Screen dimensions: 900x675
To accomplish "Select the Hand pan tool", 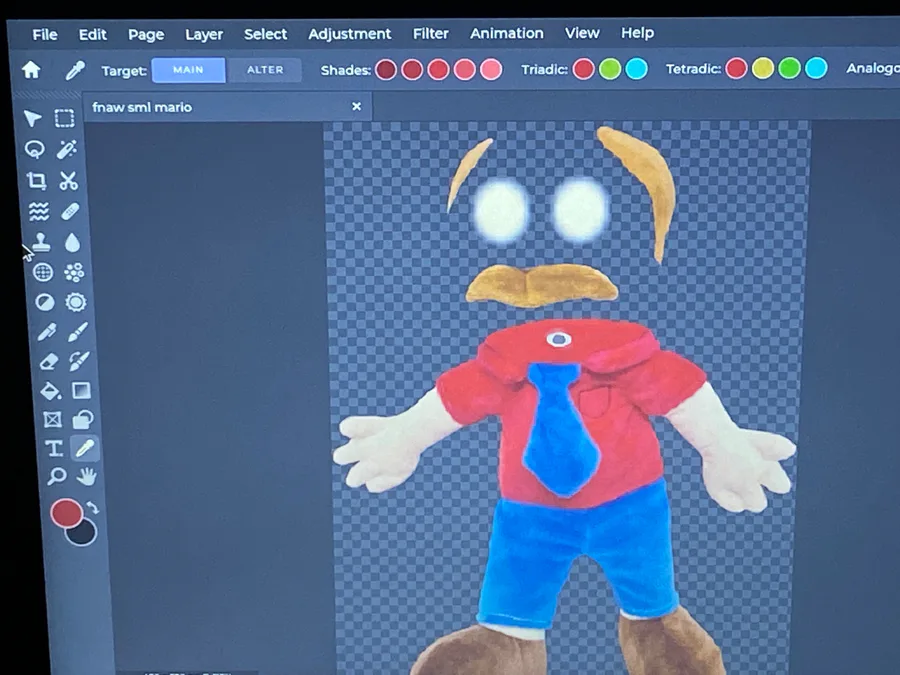I will (87, 476).
